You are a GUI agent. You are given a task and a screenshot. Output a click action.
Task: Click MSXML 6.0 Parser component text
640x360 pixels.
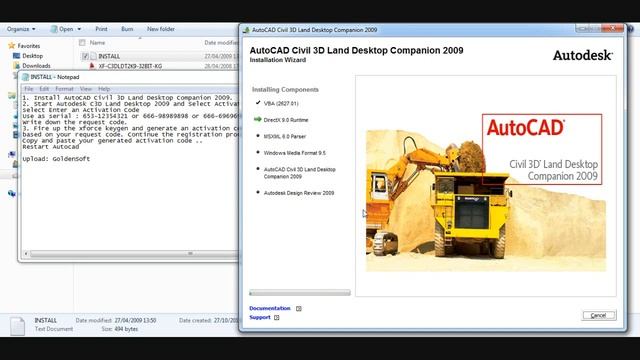point(284,136)
